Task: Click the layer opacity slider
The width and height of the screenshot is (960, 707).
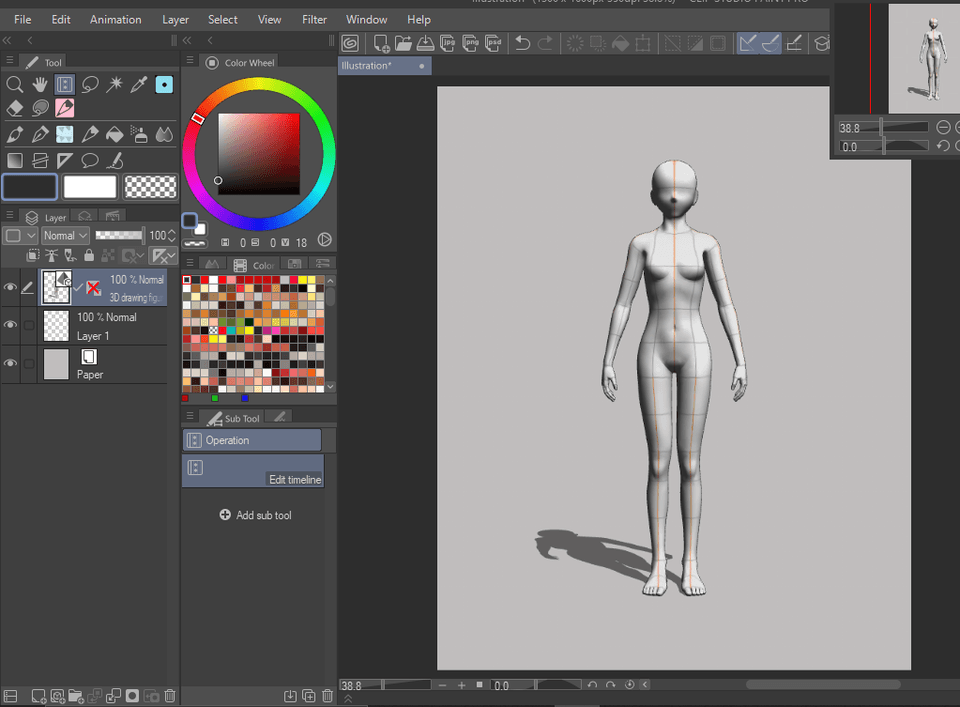Action: tap(119, 236)
